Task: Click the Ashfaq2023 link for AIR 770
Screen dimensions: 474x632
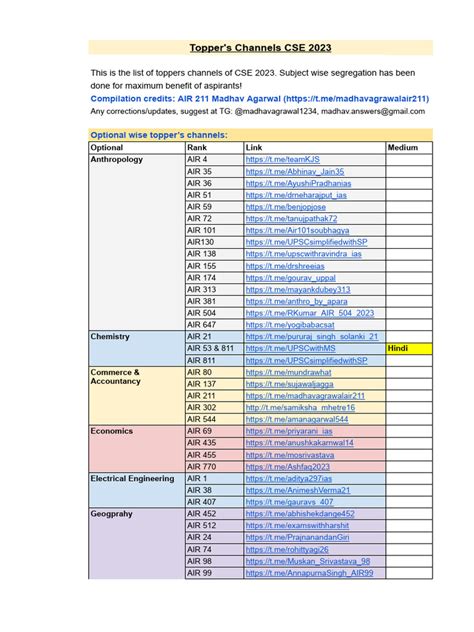Action: (287, 467)
